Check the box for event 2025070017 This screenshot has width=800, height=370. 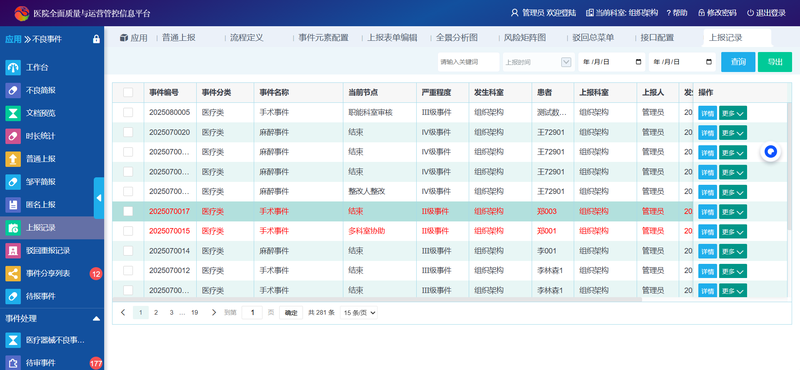[x=128, y=211]
